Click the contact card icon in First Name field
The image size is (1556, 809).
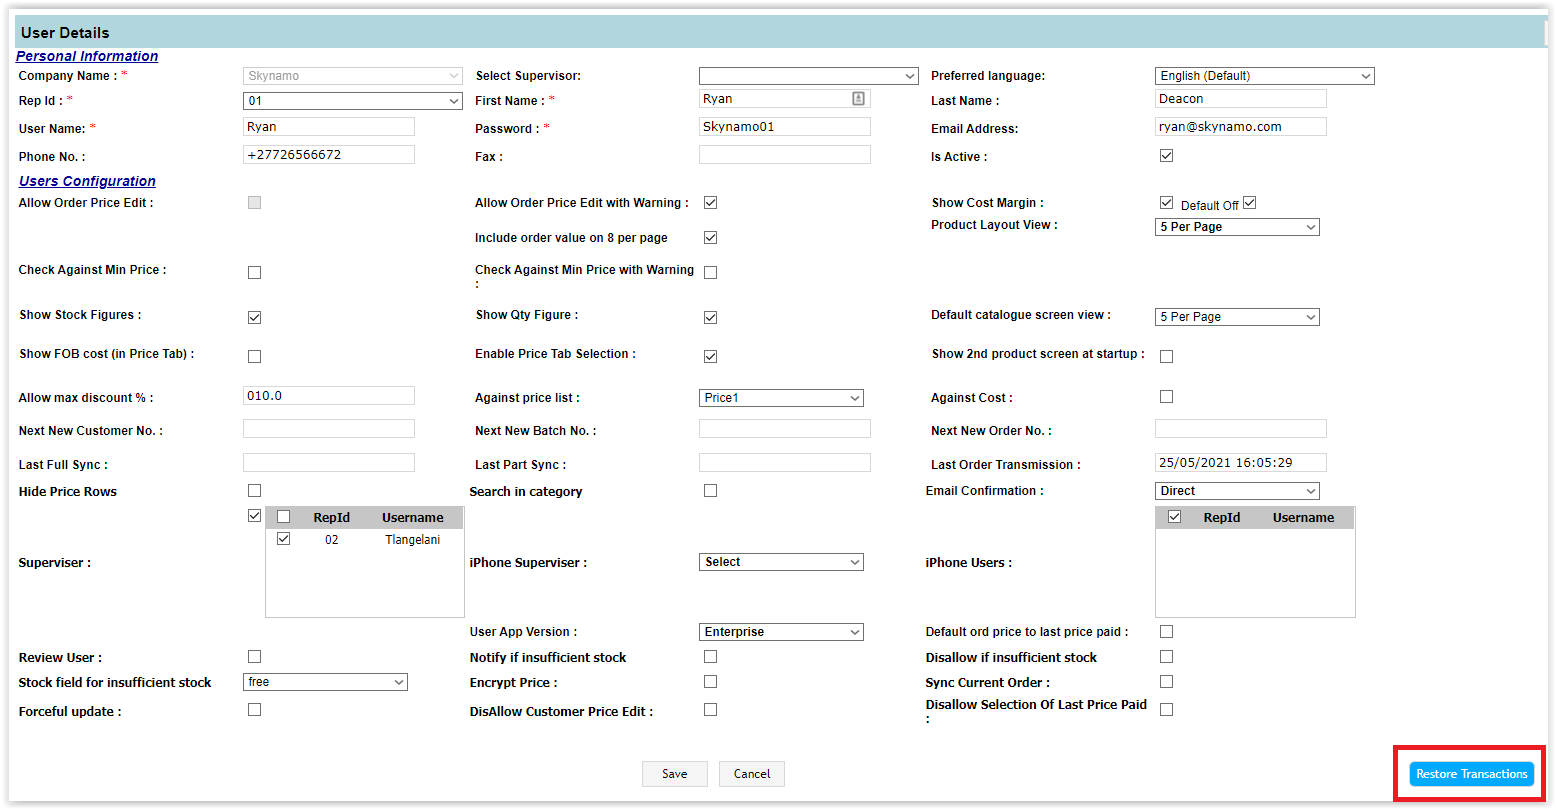click(858, 99)
